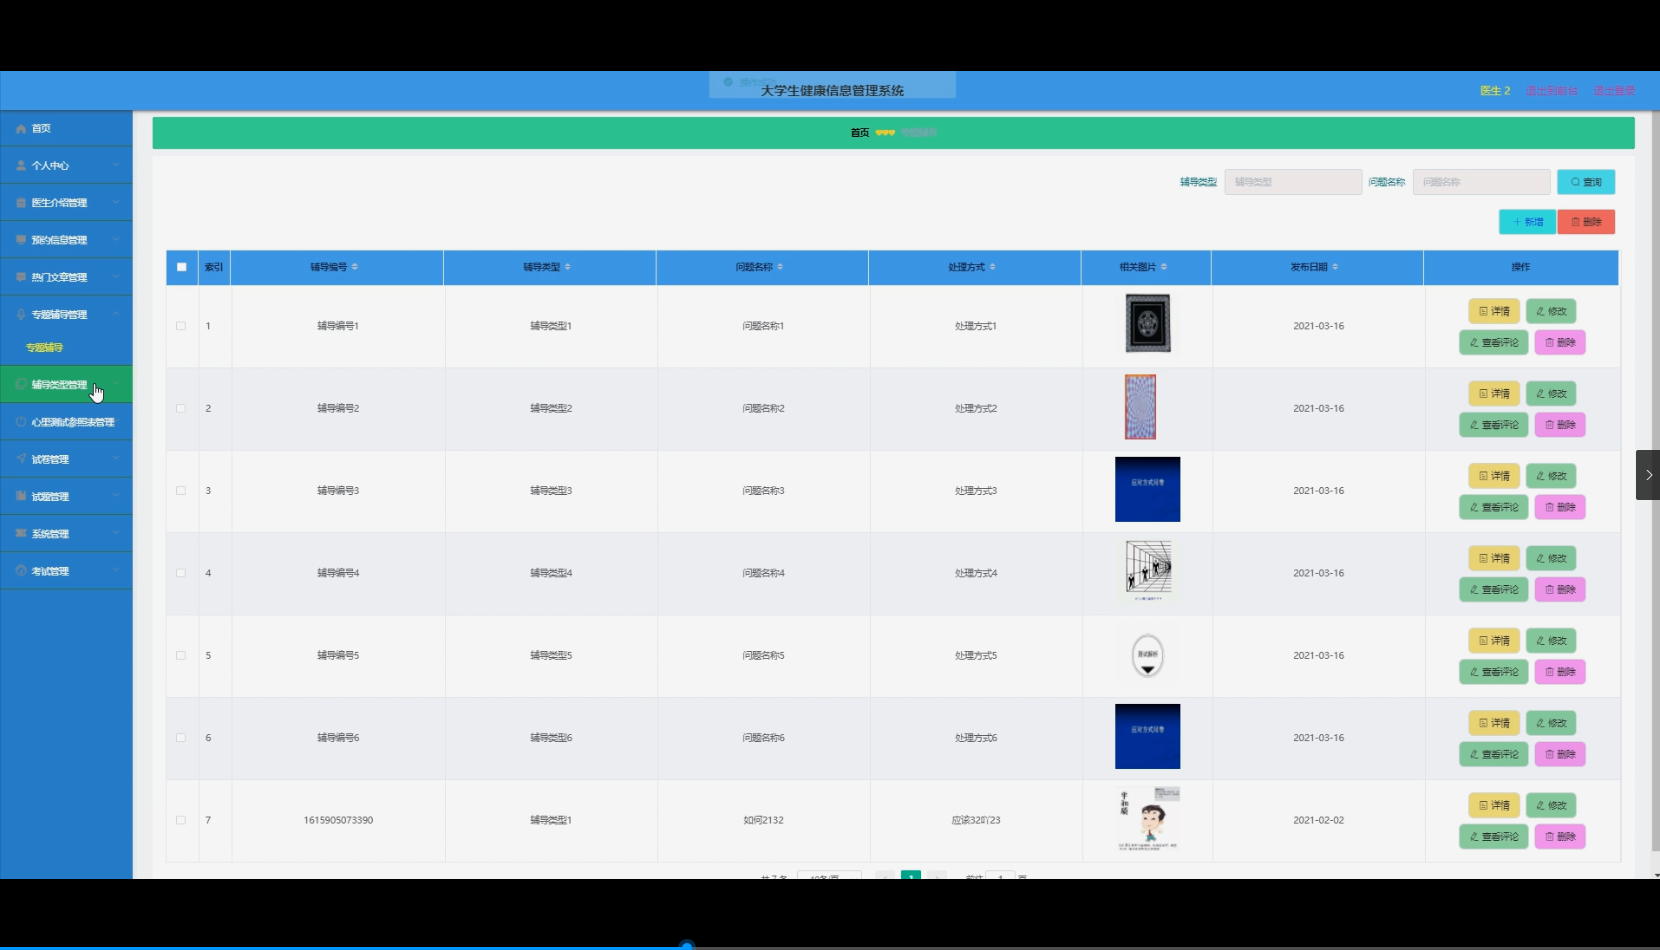Image resolution: width=1660 pixels, height=950 pixels.
Task: Click 查看评论 for row 辅导编号3
Action: (x=1494, y=507)
